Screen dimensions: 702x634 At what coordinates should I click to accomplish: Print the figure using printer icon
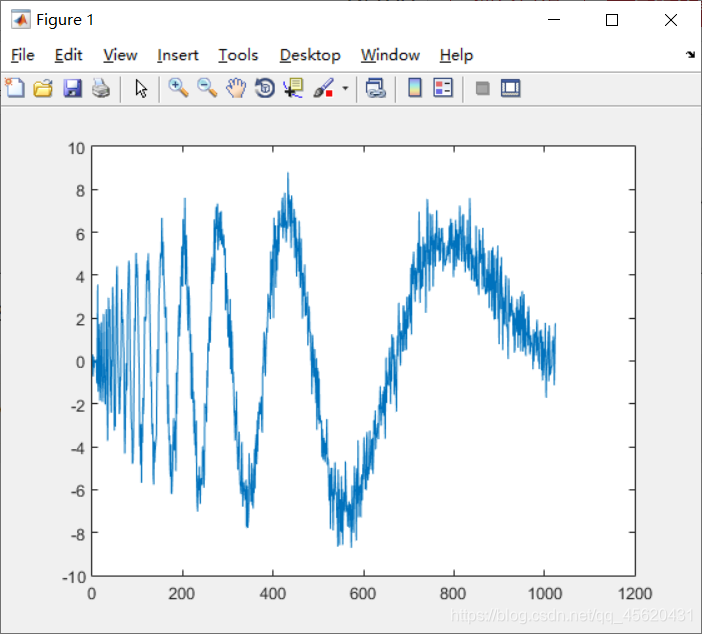pos(101,88)
